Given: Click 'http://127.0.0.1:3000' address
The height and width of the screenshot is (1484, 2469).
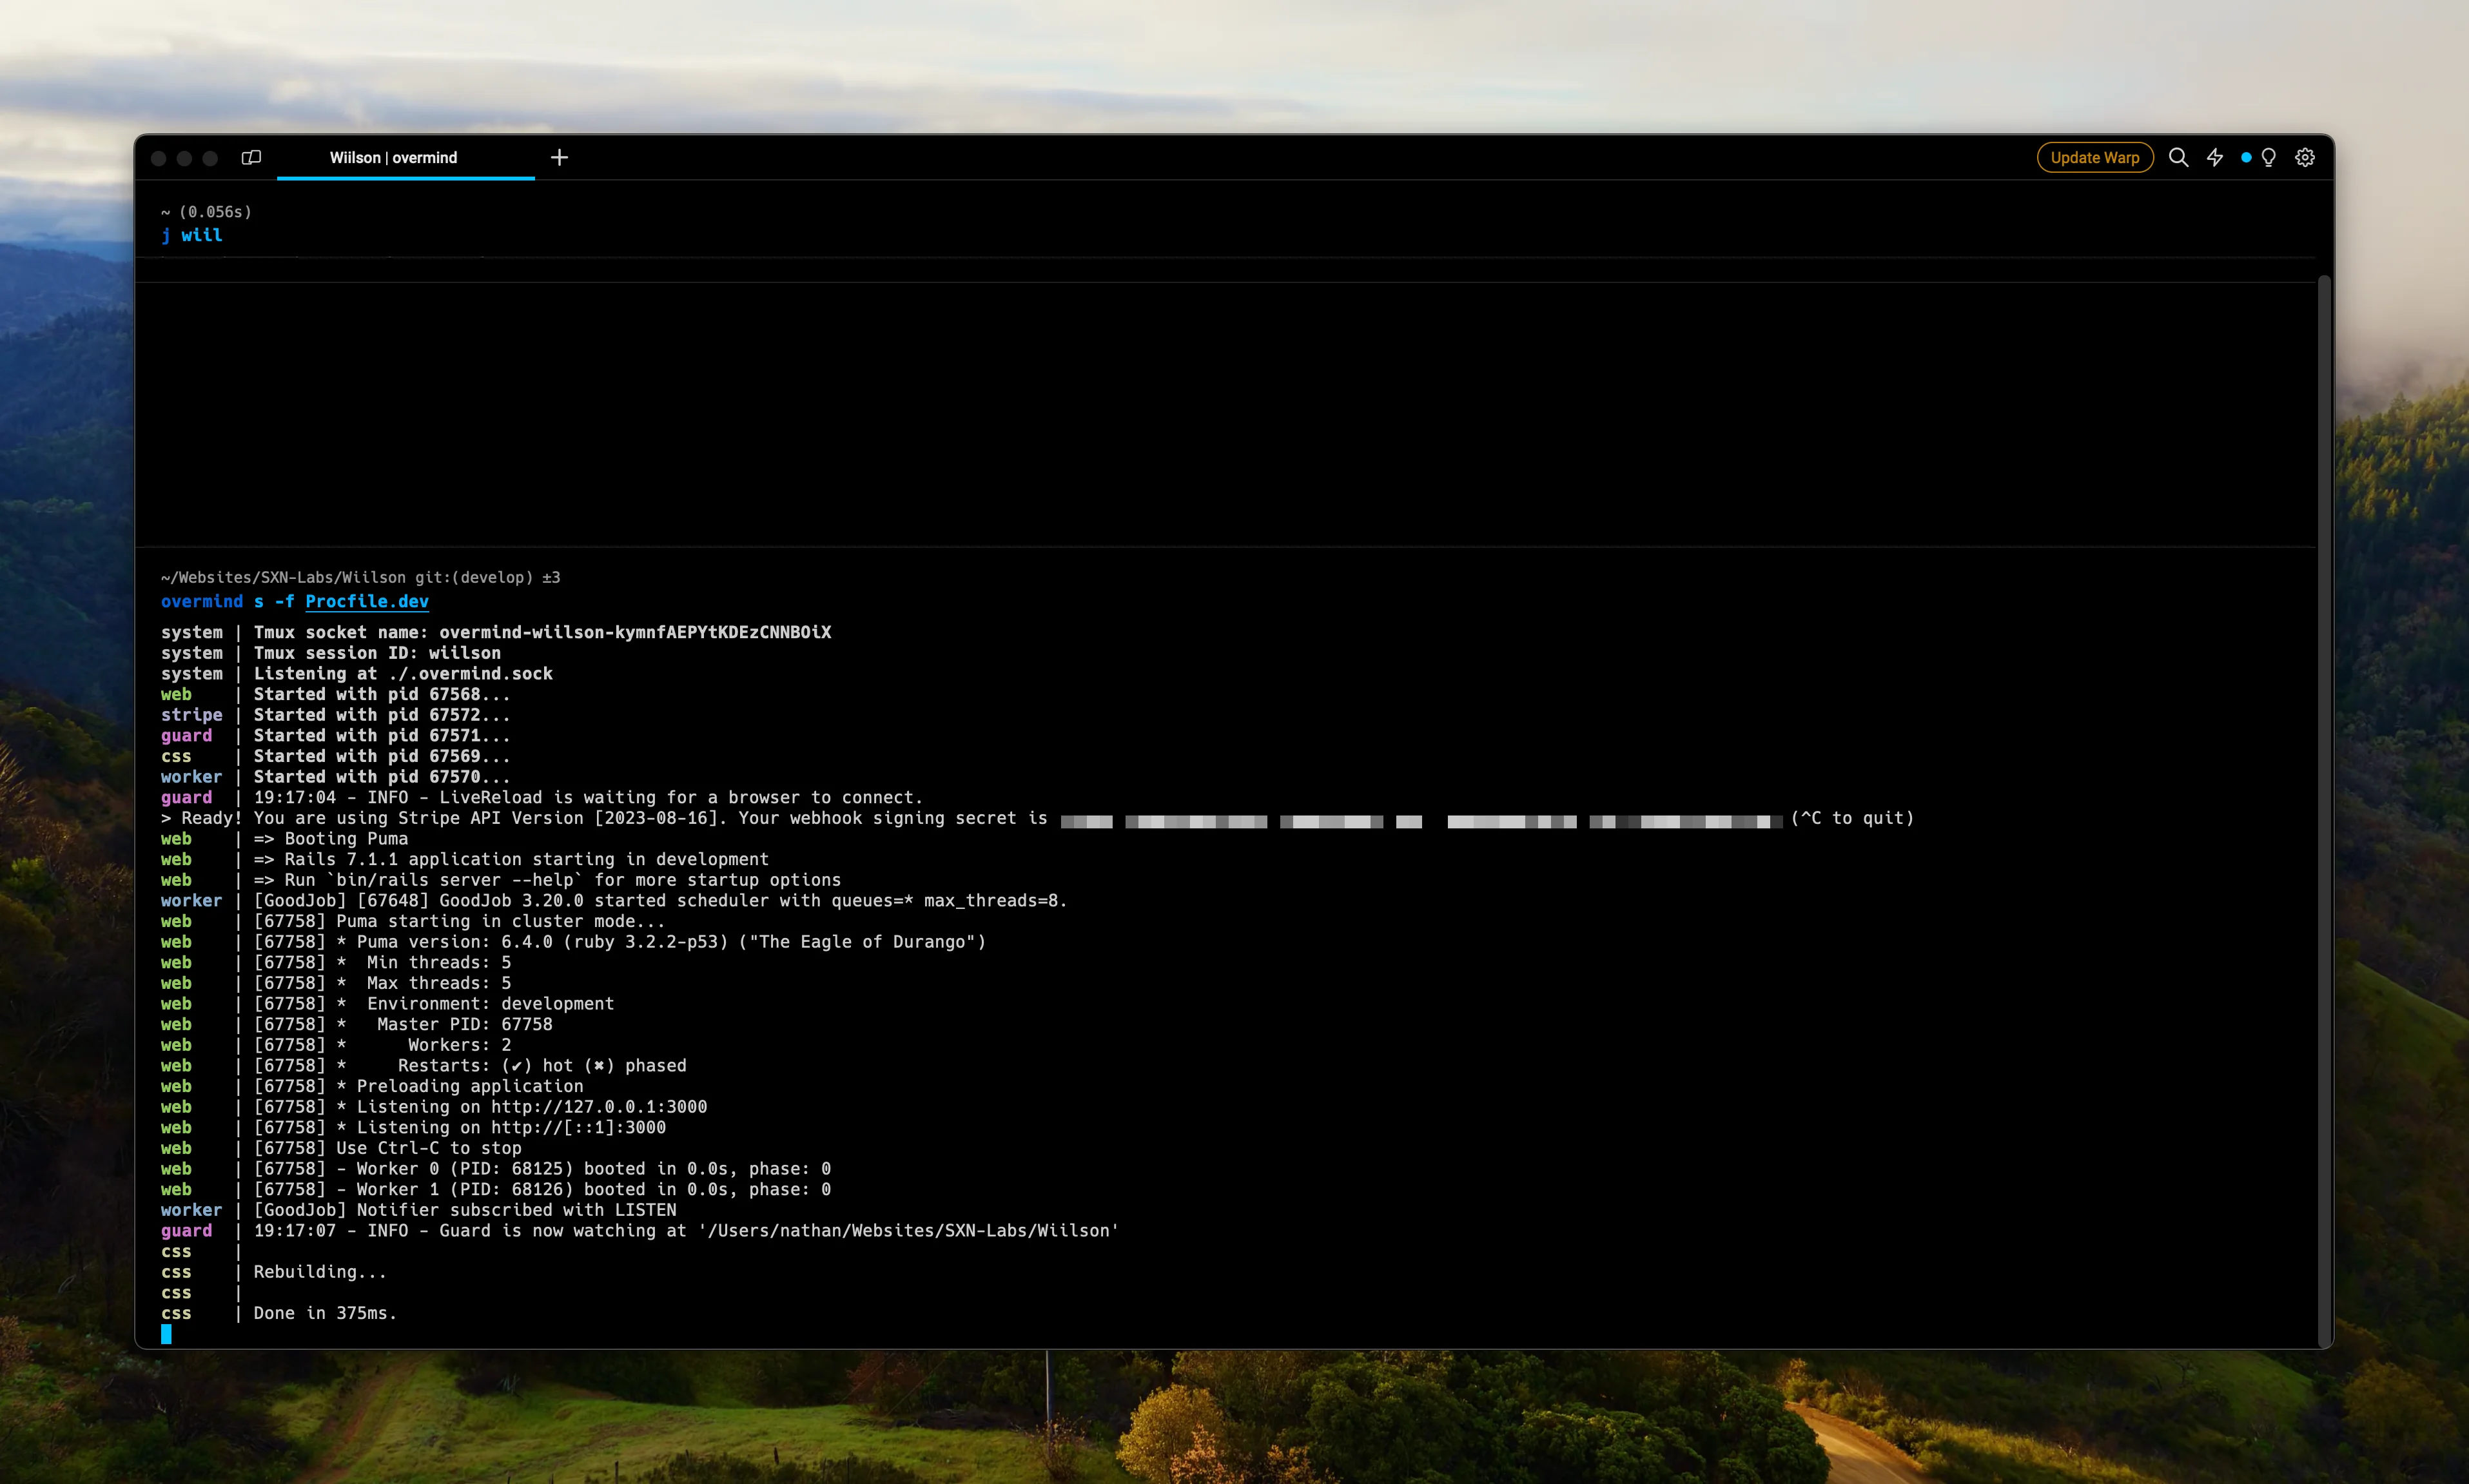Looking at the screenshot, I should (599, 1107).
